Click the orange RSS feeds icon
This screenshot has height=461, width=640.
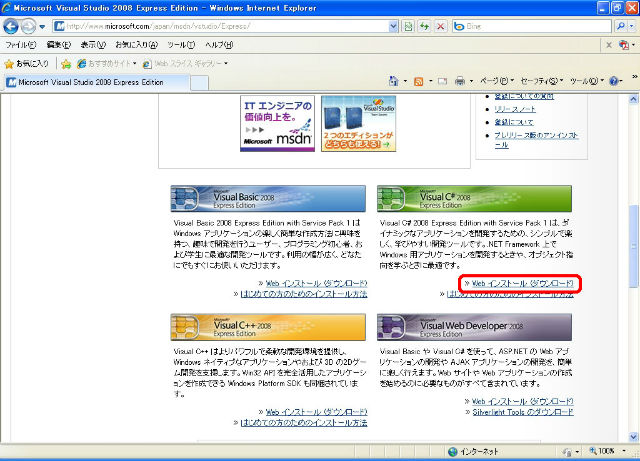pyautogui.click(x=418, y=82)
